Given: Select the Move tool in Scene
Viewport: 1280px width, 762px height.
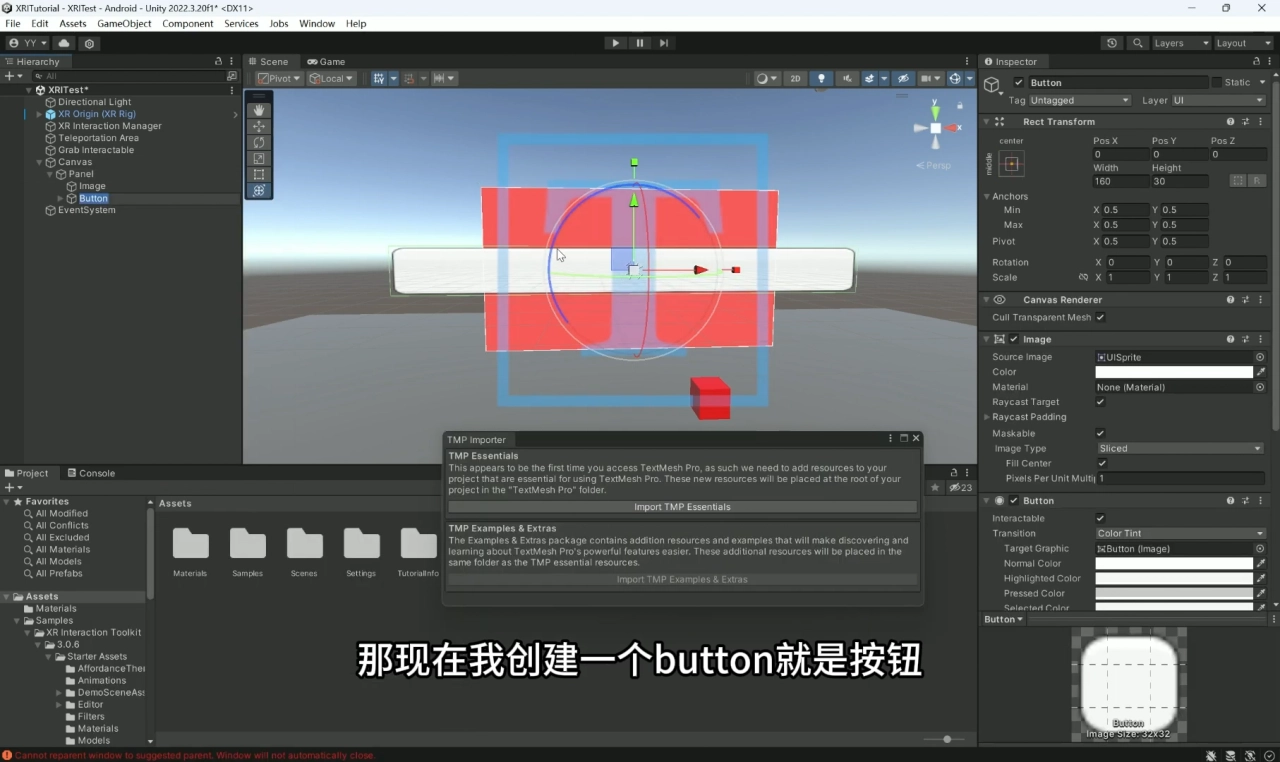Looking at the screenshot, I should 259,126.
